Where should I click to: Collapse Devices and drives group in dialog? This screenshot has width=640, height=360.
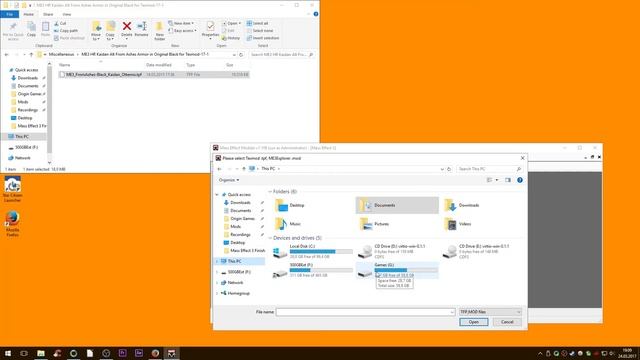[x=270, y=238]
